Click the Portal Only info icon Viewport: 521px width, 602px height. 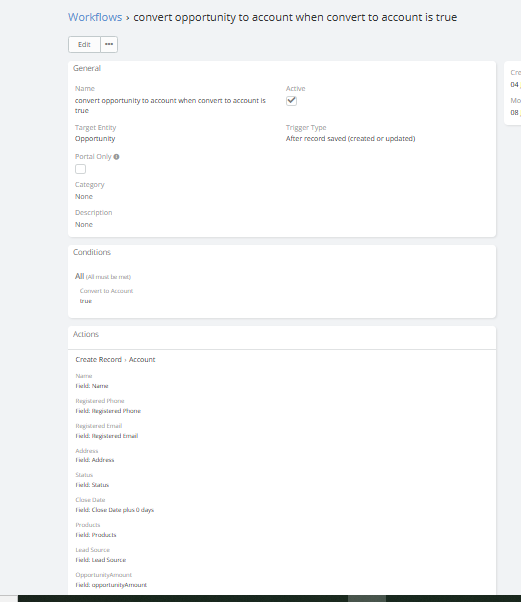point(116,157)
